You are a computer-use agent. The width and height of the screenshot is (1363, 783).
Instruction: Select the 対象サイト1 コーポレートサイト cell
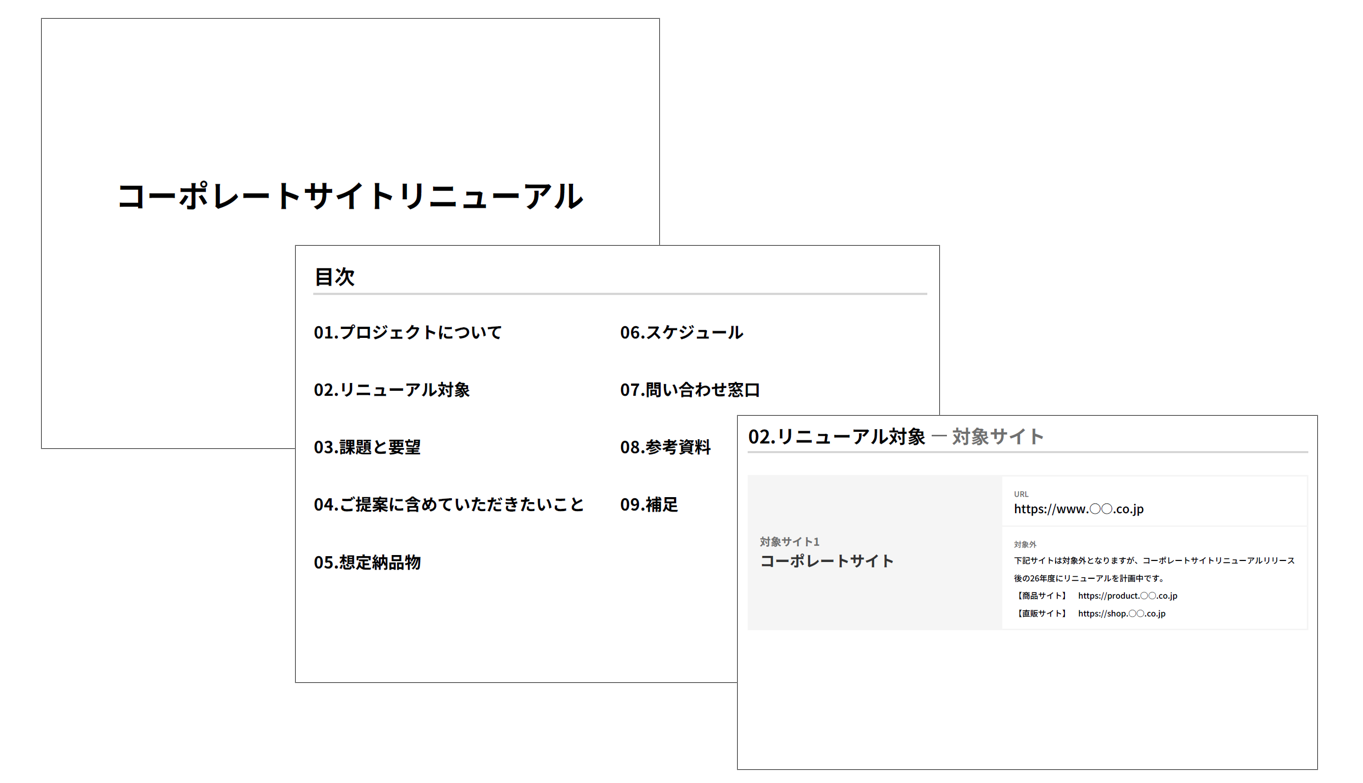(x=875, y=553)
